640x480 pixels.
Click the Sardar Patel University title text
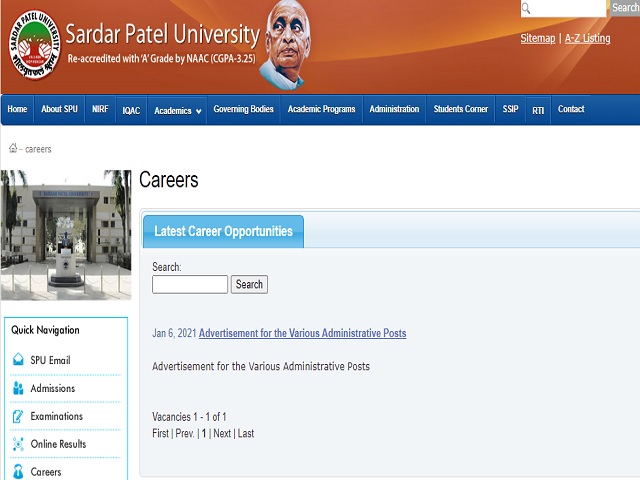(x=162, y=35)
